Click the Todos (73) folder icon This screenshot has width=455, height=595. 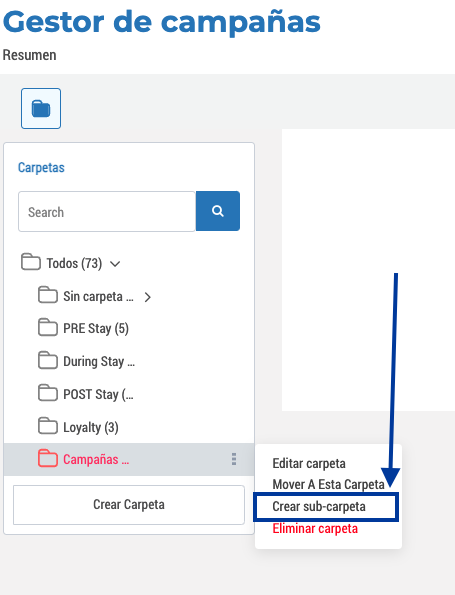pos(31,262)
